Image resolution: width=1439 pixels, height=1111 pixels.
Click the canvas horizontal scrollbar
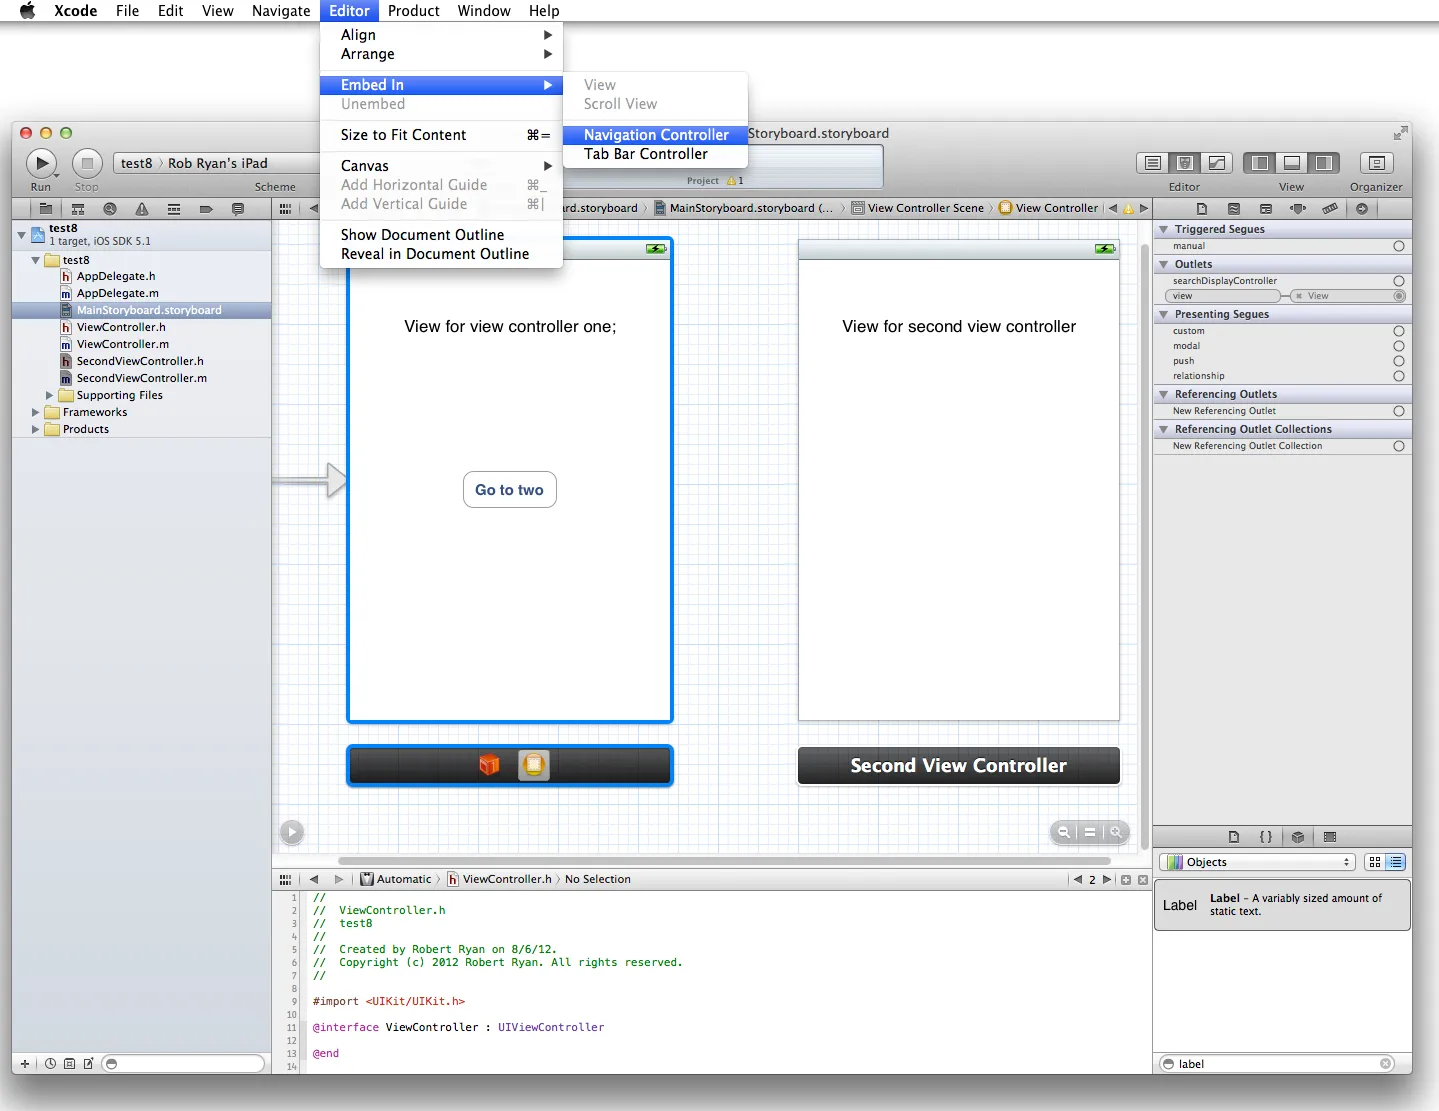pos(724,860)
